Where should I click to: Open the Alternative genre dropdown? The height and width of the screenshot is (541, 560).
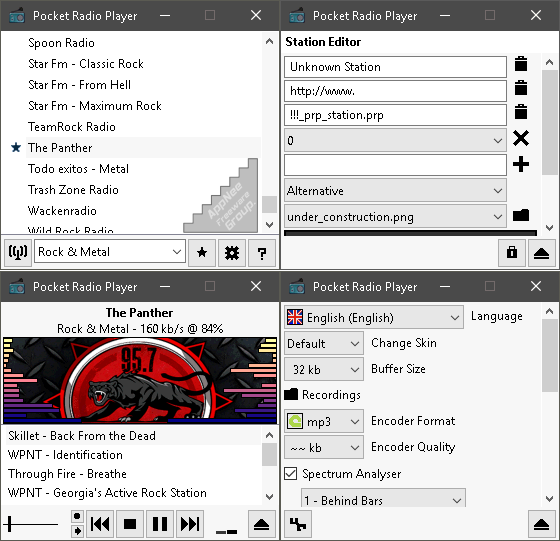tap(395, 190)
